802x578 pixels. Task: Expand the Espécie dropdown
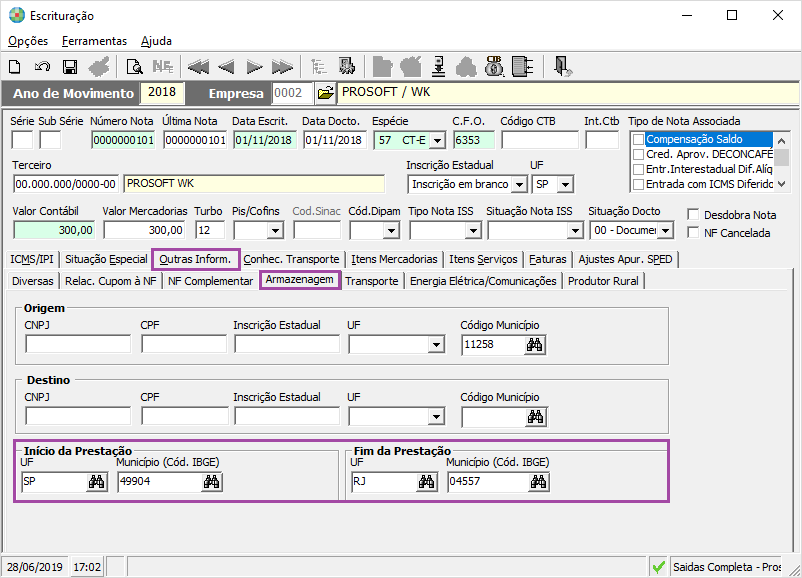pos(437,140)
